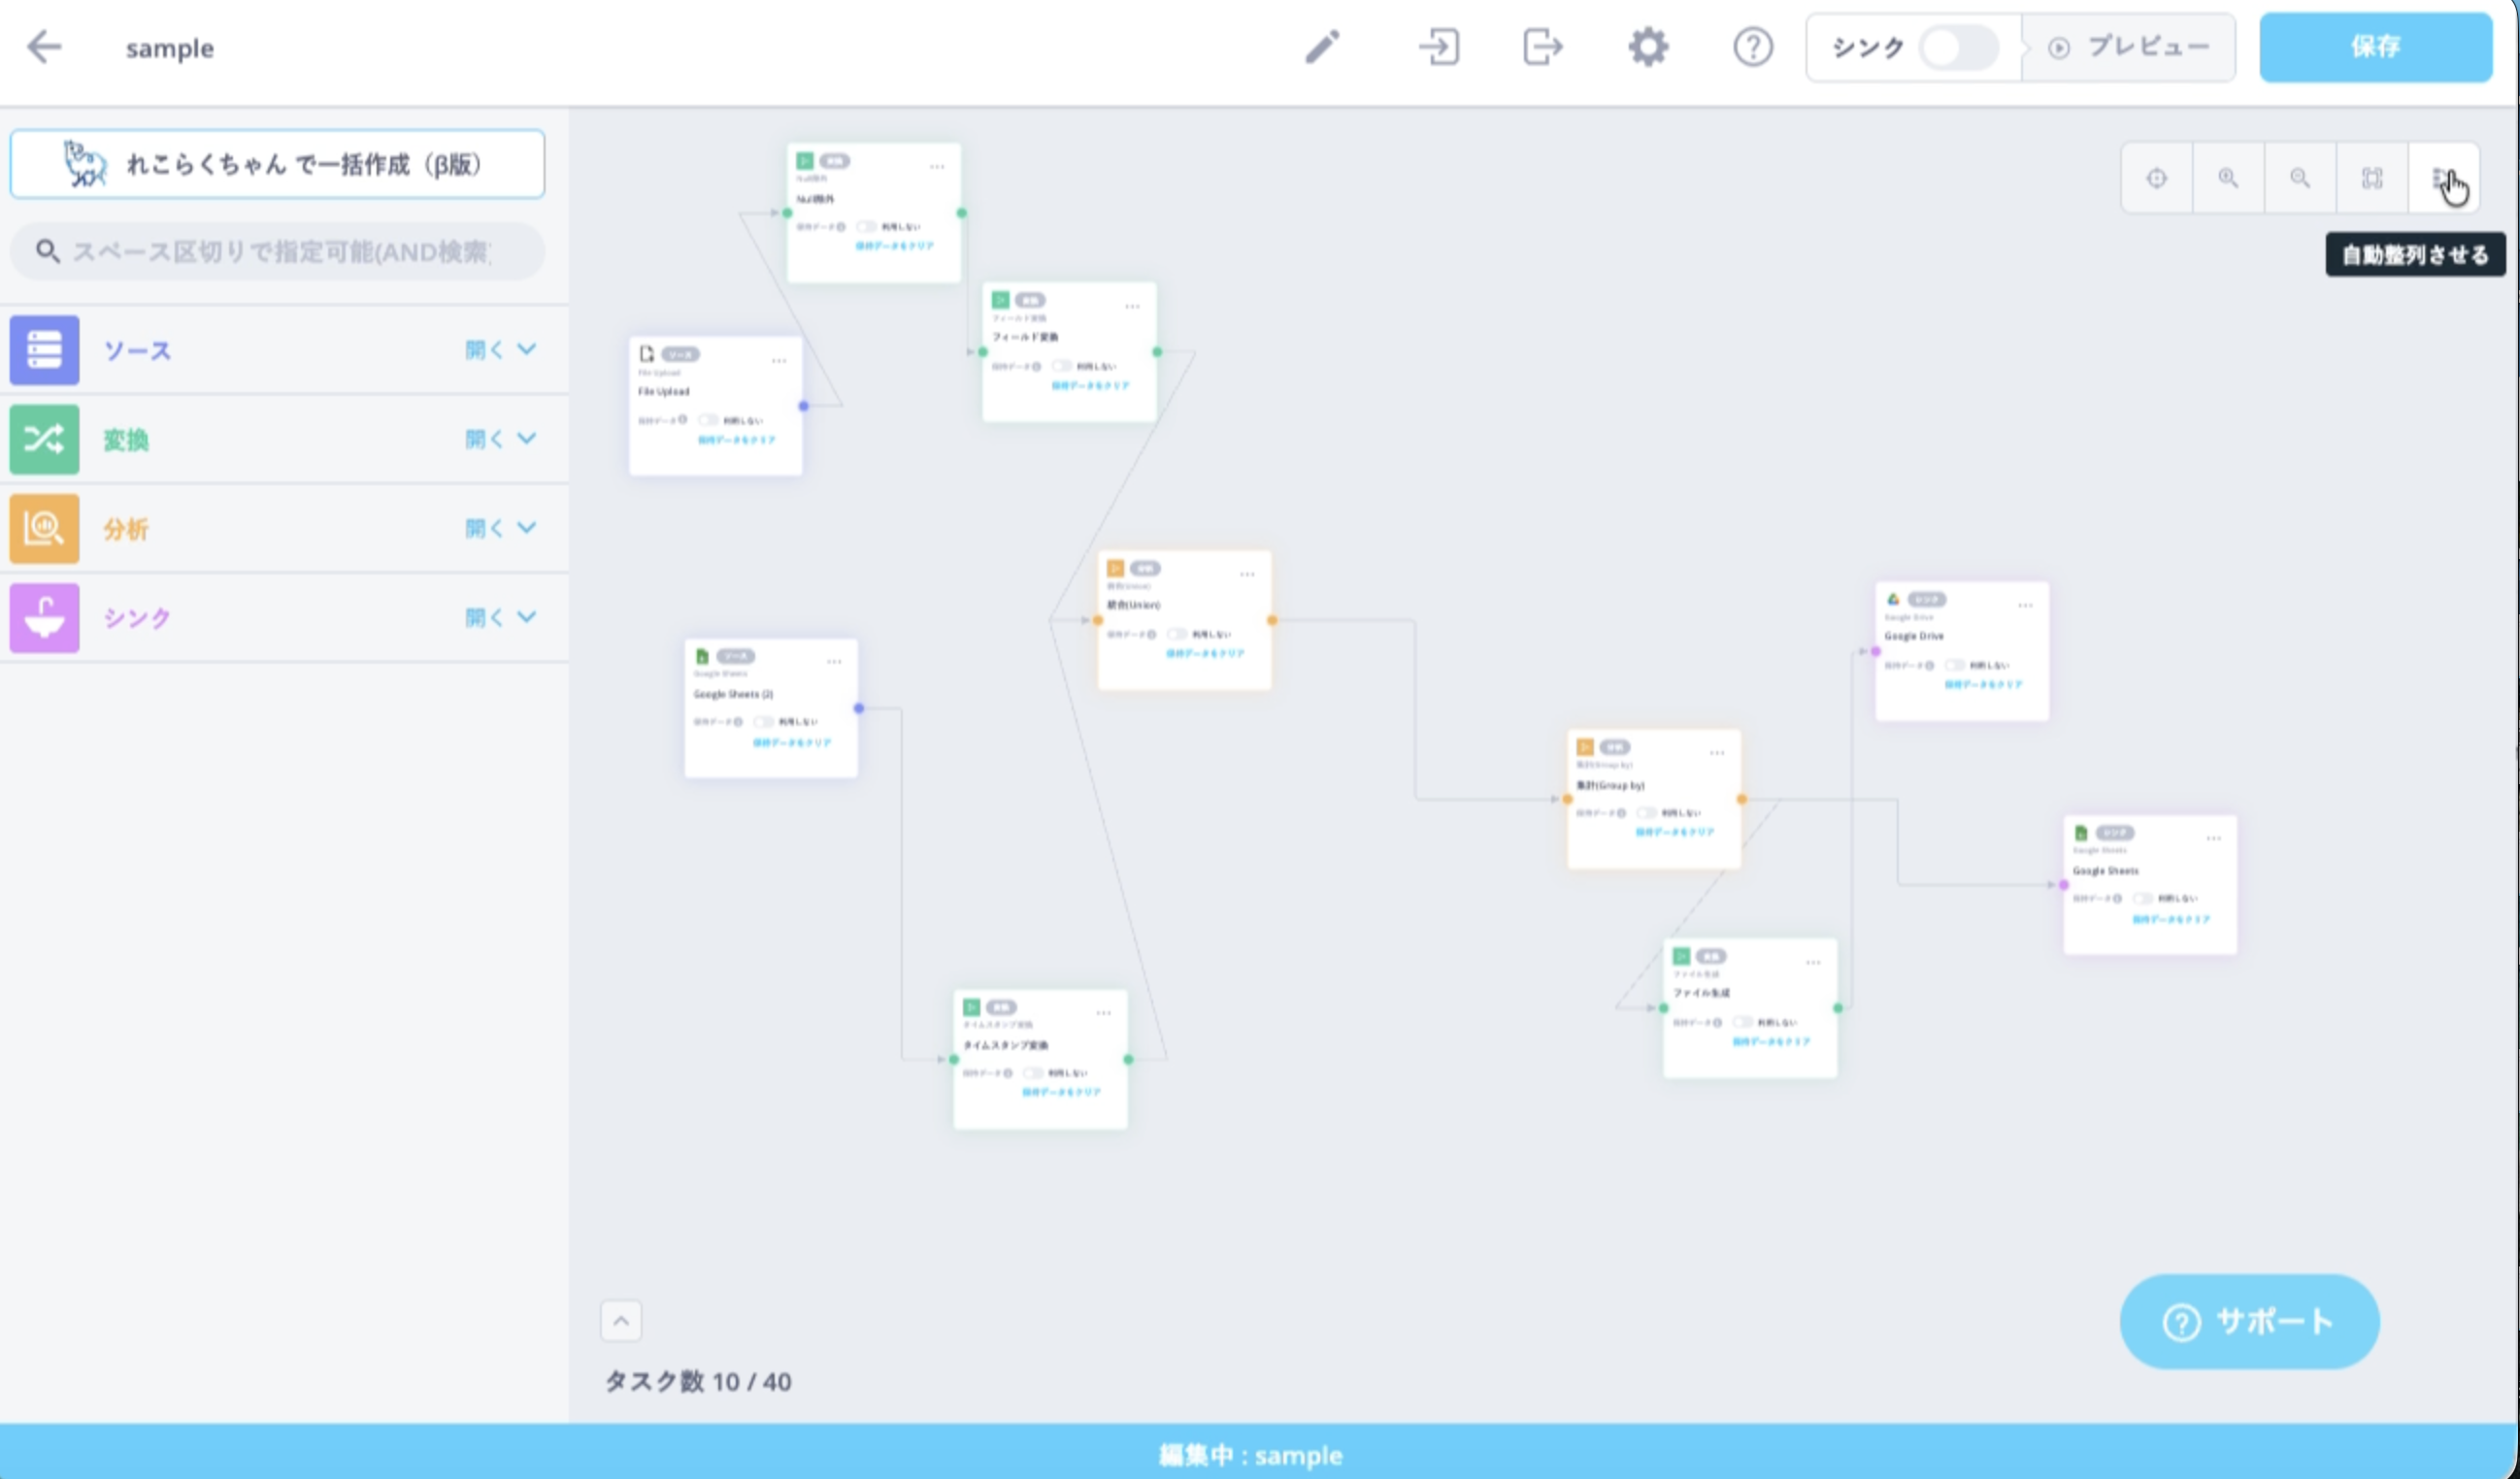Click the サポート support button
The image size is (2520, 1479).
pyautogui.click(x=2249, y=1321)
